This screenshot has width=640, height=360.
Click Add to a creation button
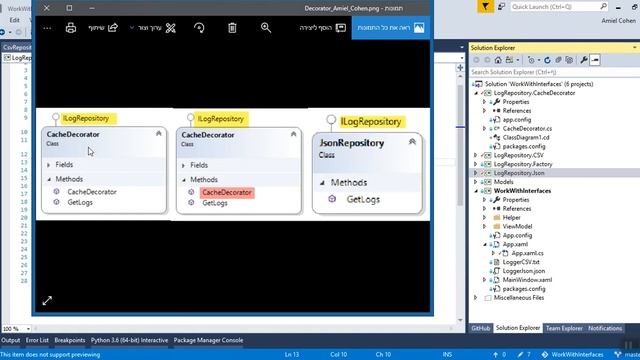(323, 28)
